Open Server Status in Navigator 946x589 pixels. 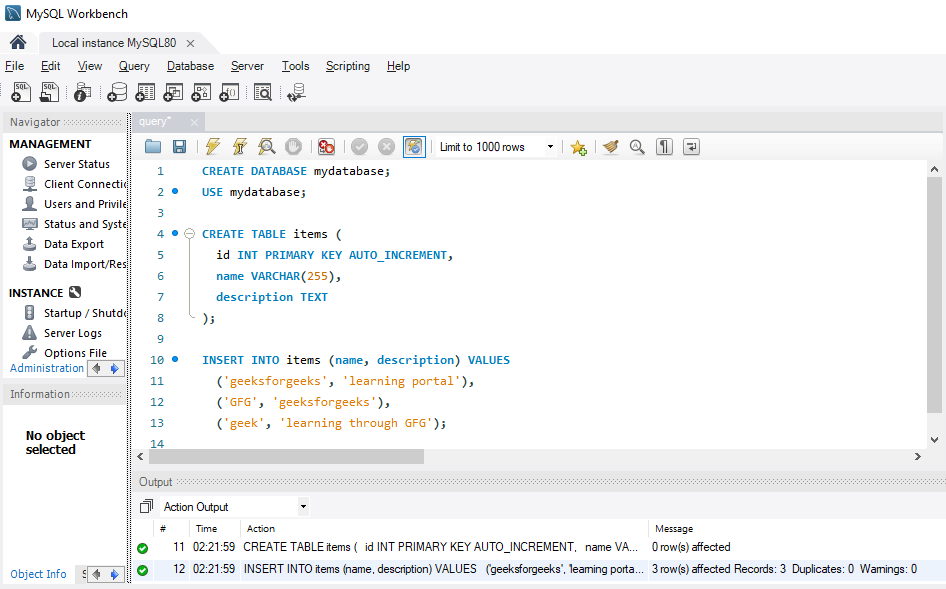(x=76, y=164)
